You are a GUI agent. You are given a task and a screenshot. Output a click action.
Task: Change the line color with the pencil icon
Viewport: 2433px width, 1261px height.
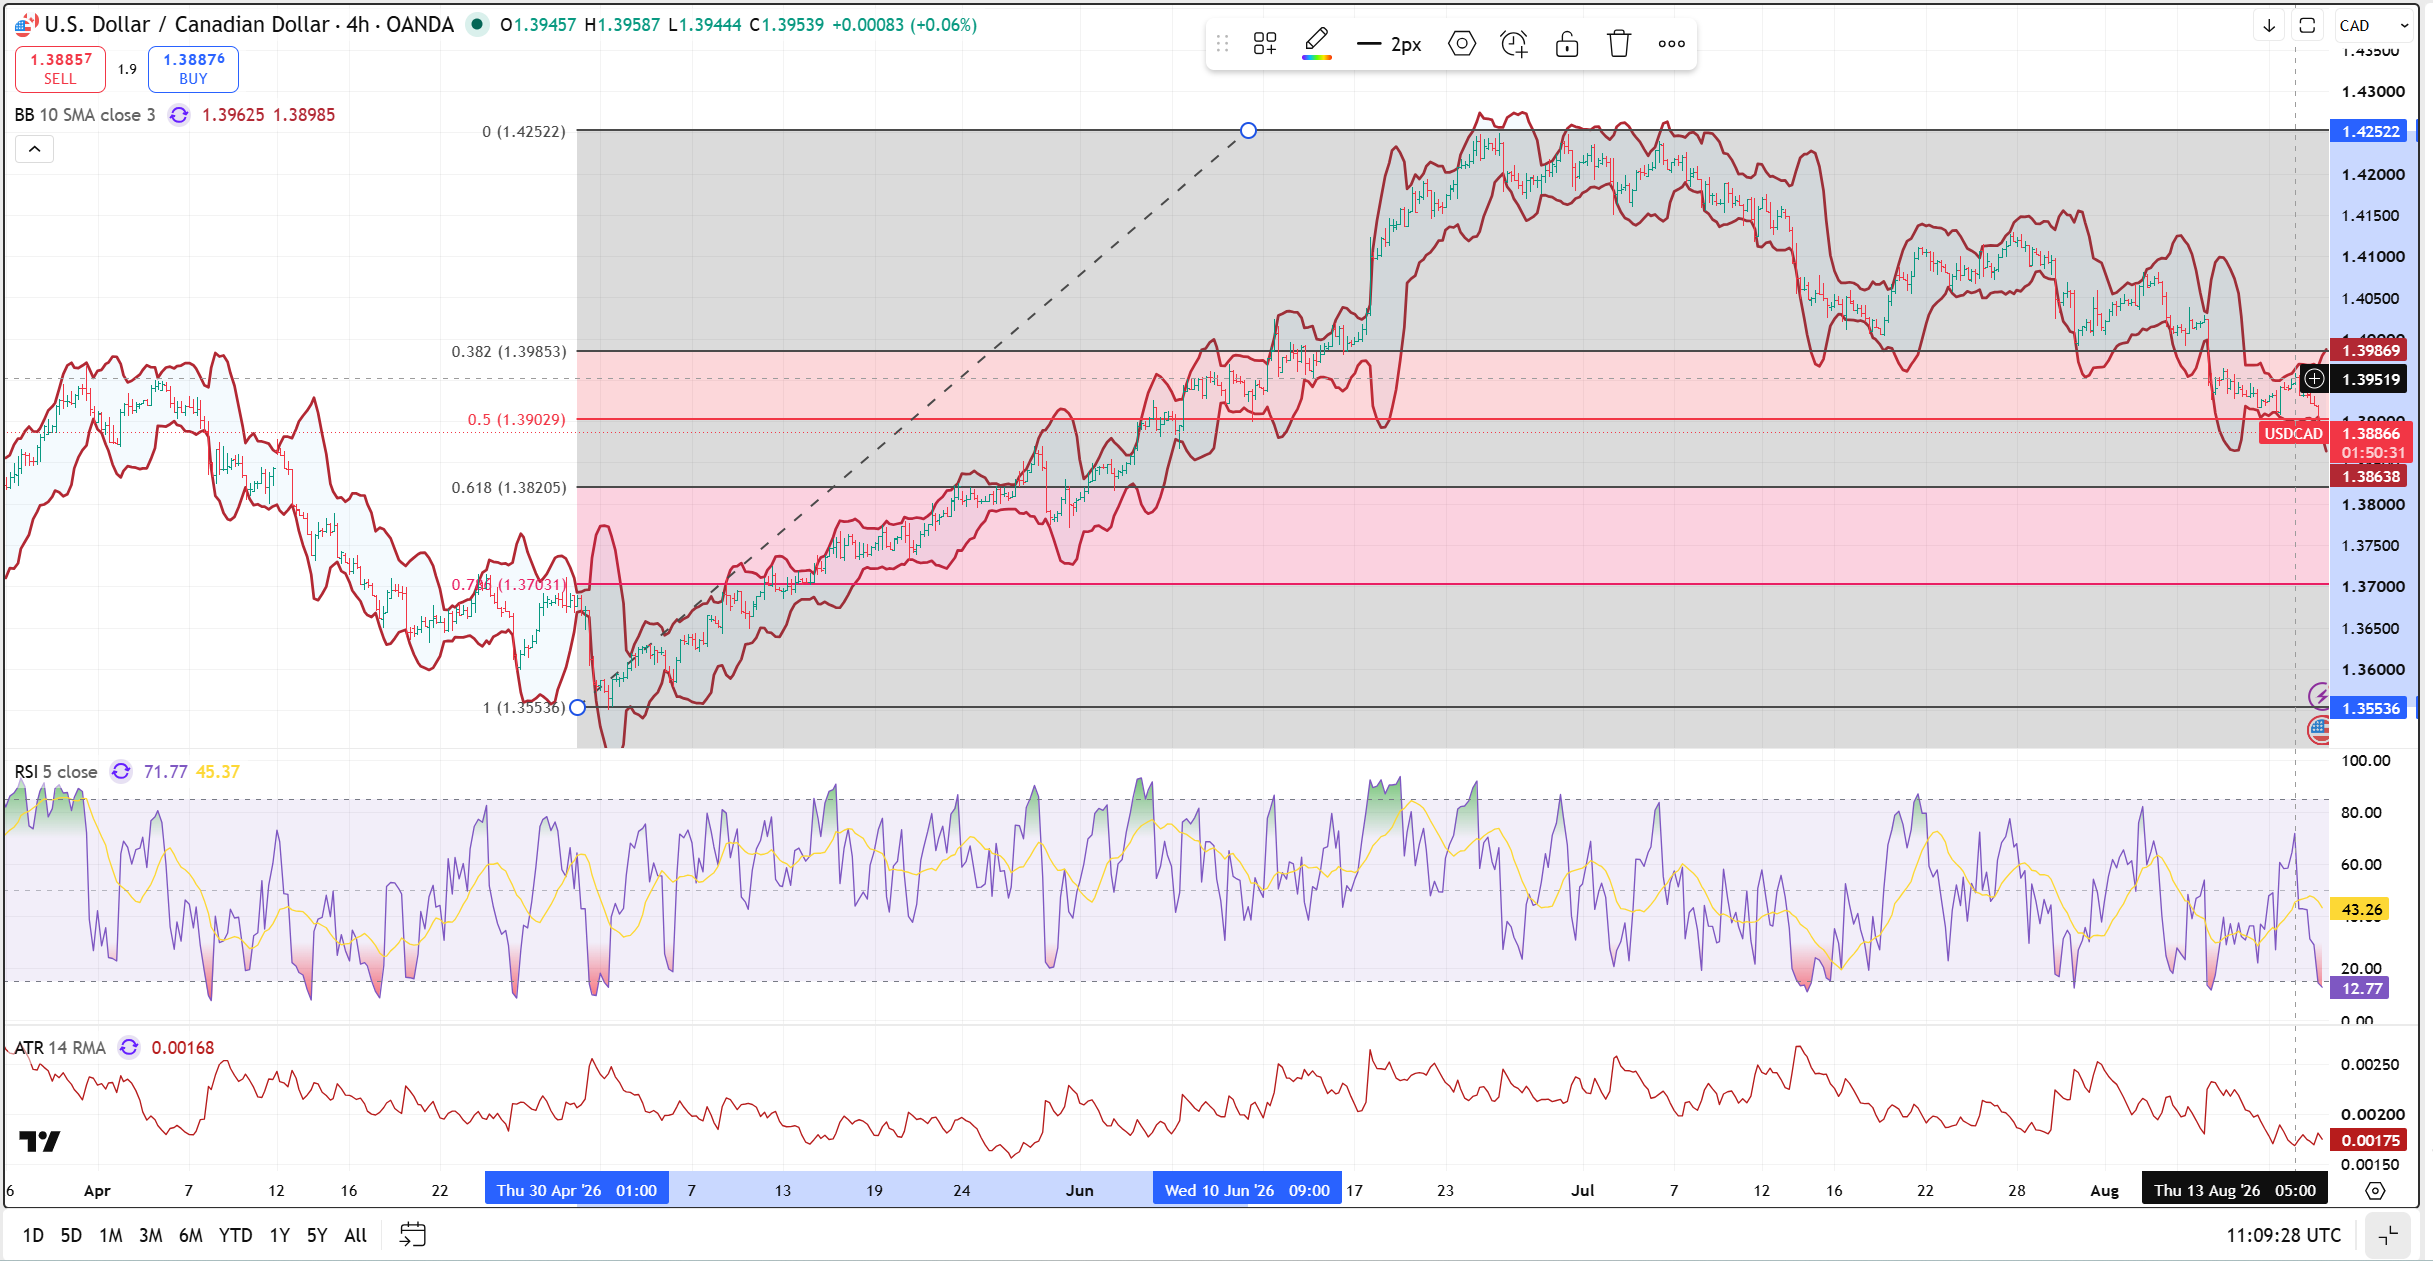[1317, 44]
